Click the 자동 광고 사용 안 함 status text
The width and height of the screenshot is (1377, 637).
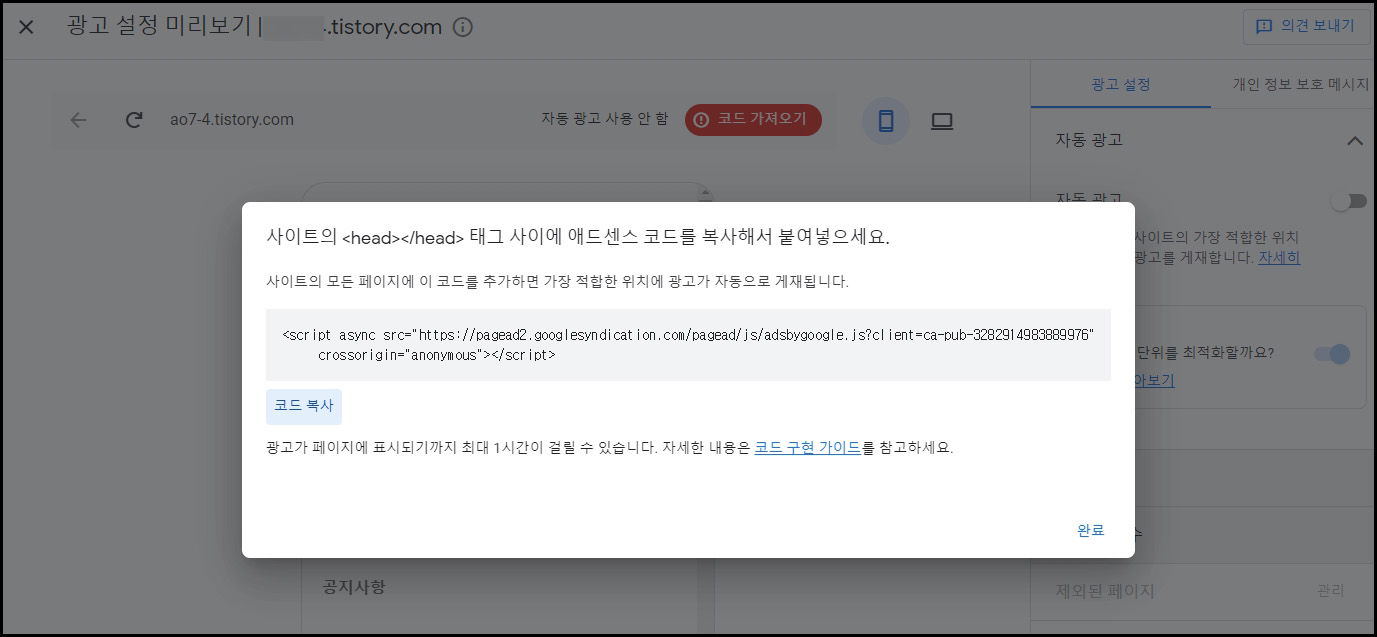(x=605, y=119)
